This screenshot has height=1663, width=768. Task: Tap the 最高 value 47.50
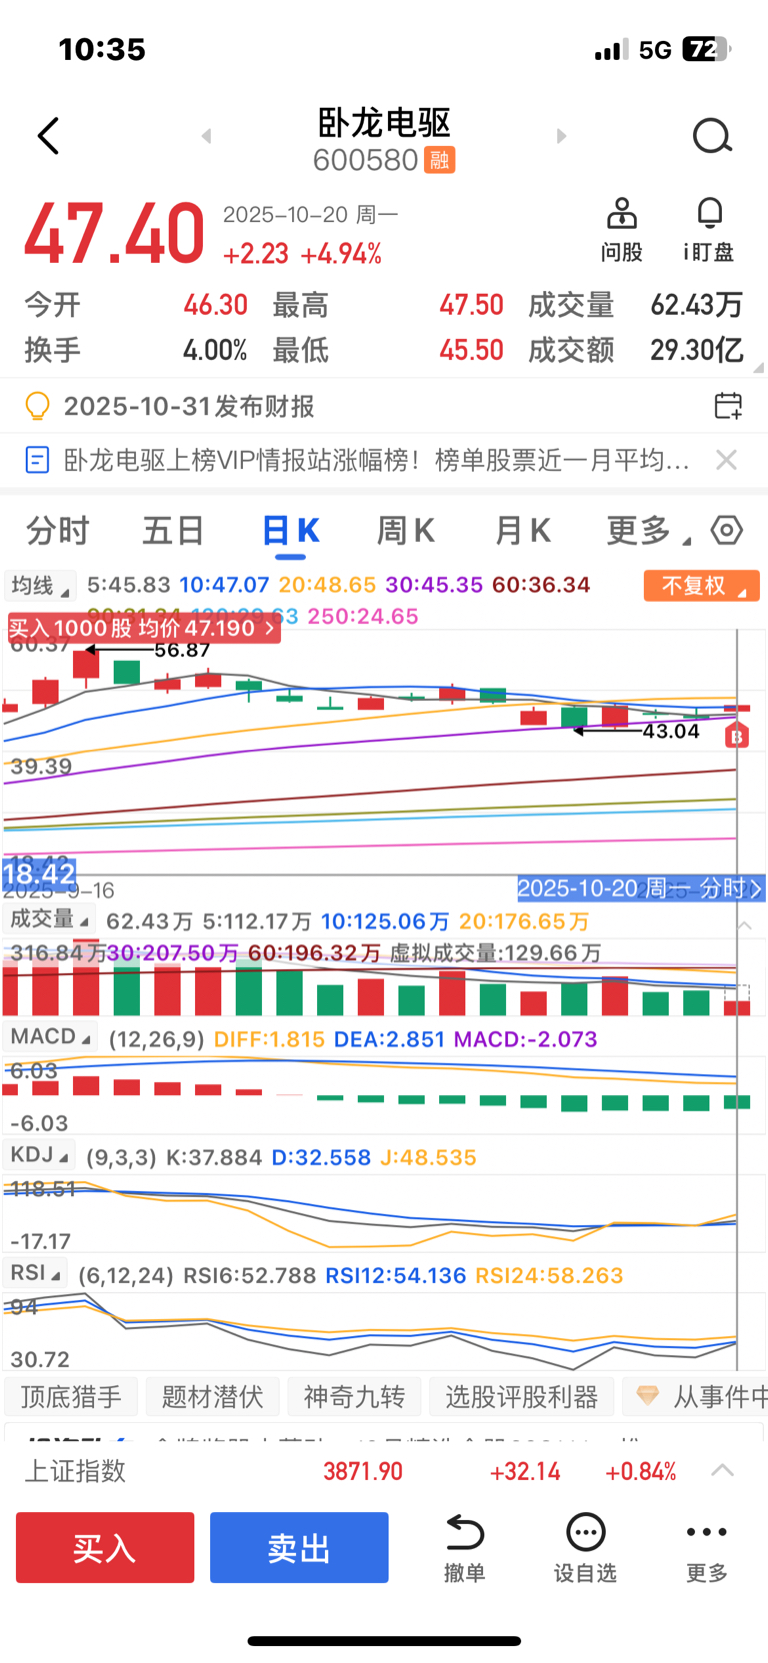tap(471, 305)
